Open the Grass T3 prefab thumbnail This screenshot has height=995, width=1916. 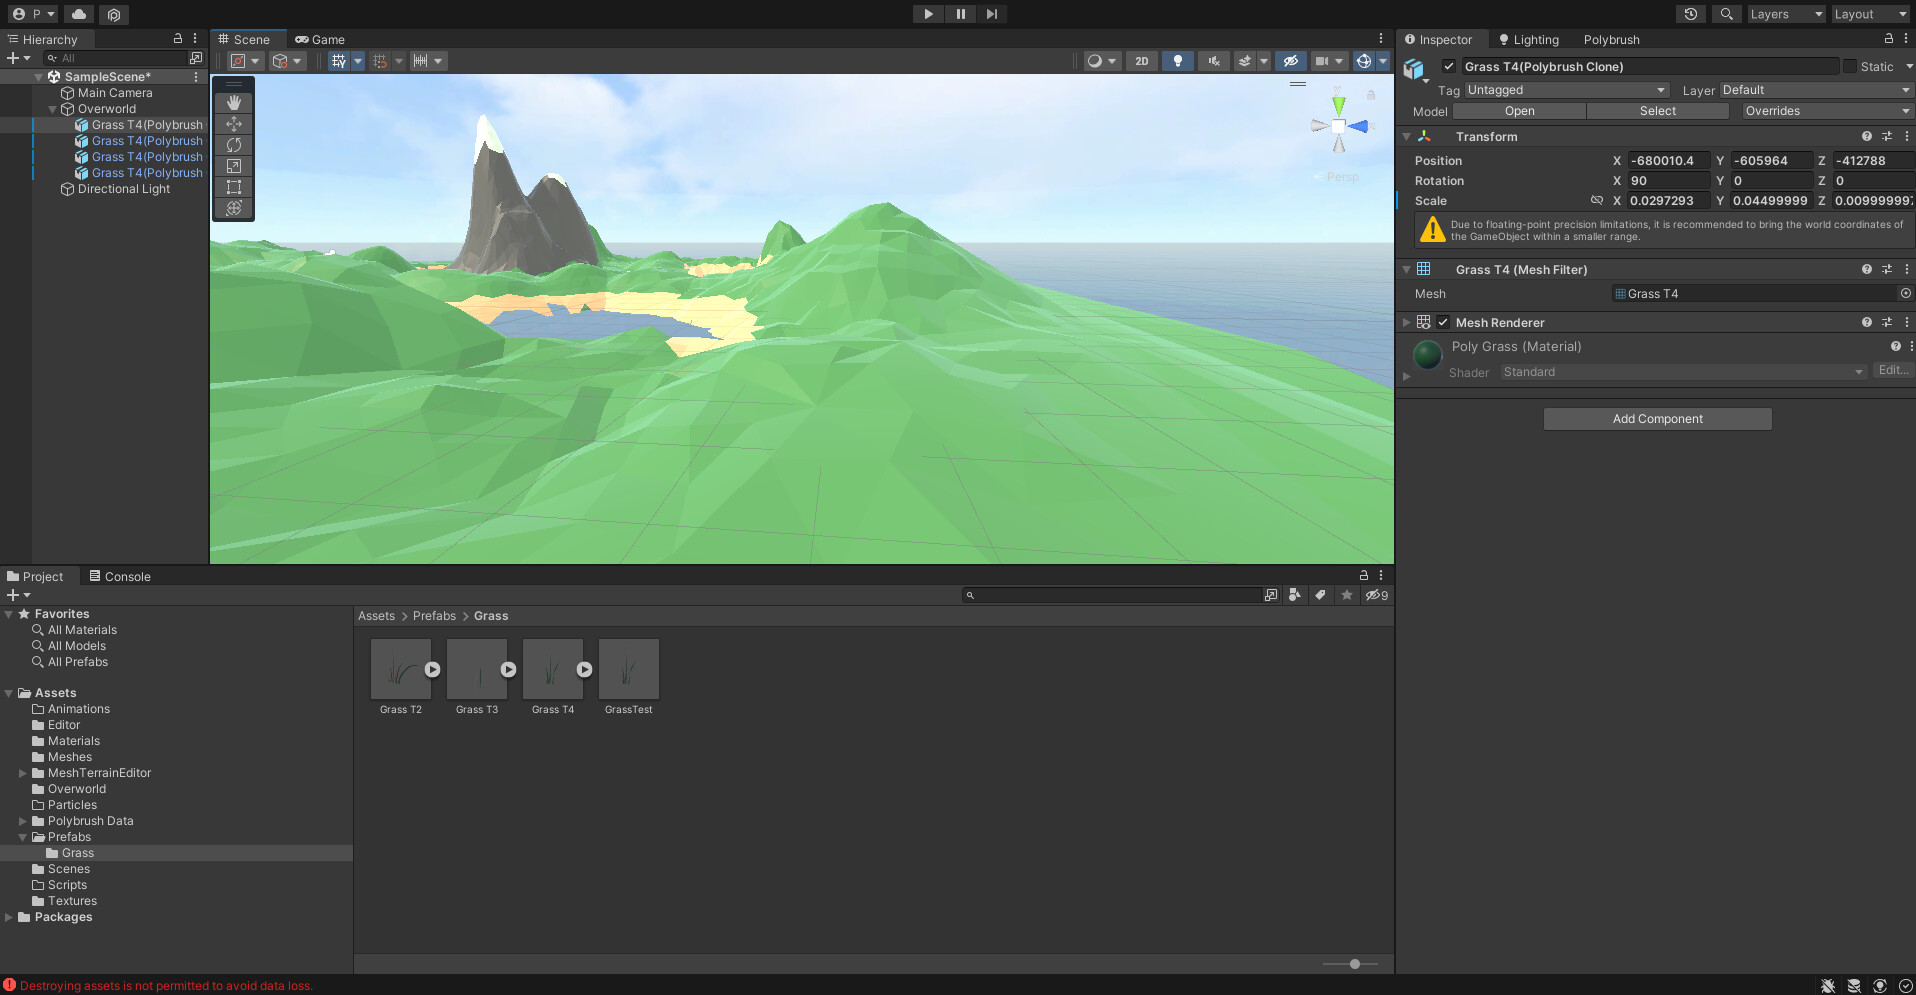click(477, 669)
